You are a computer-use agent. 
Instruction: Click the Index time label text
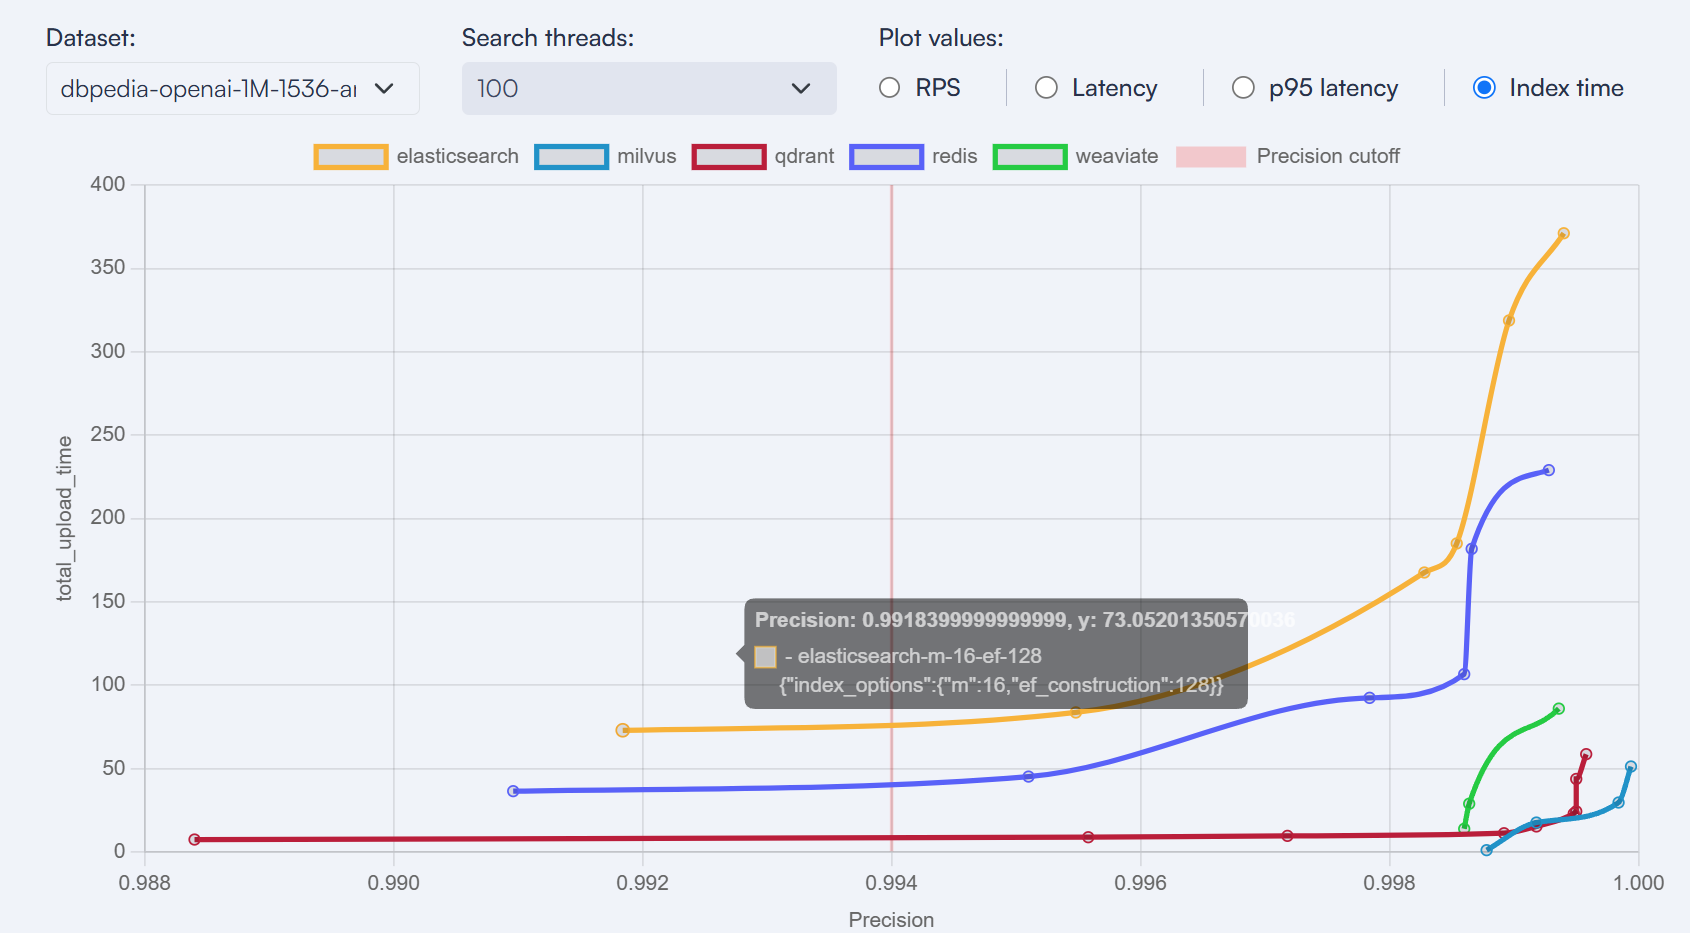1567,88
